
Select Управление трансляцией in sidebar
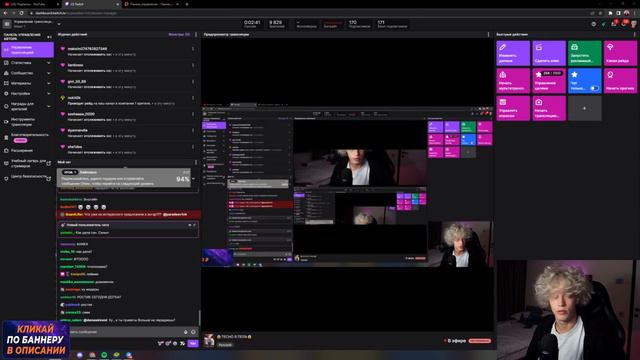27,50
